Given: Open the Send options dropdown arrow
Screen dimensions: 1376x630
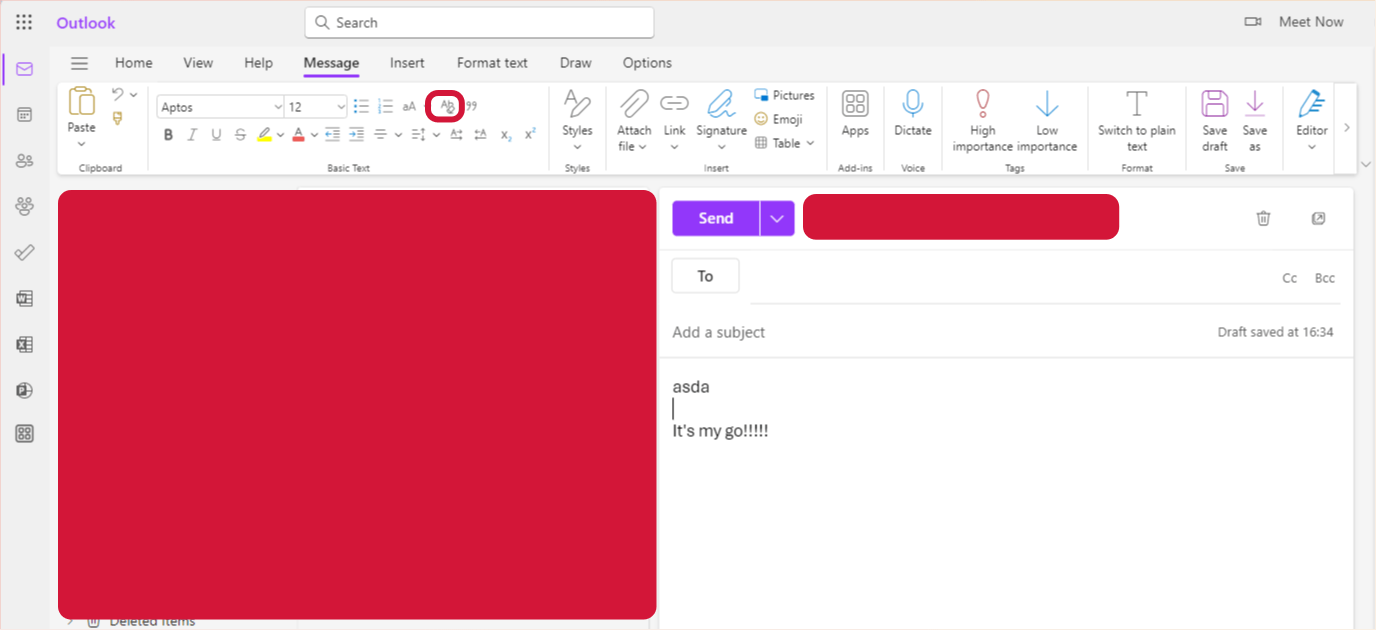Looking at the screenshot, I should coord(777,218).
